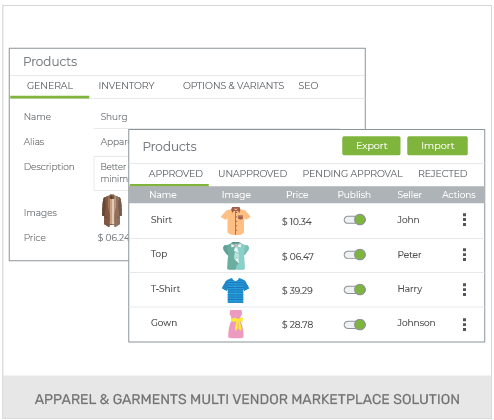
Task: Toggle publish switch for T-Shirt
Action: click(355, 289)
